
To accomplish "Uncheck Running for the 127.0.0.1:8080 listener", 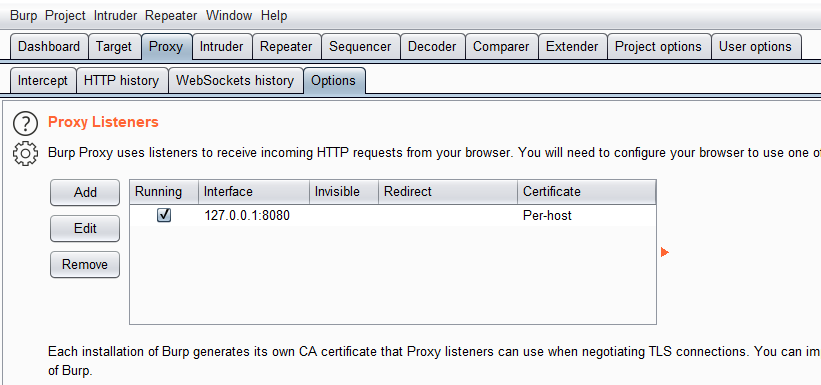I will 164,215.
